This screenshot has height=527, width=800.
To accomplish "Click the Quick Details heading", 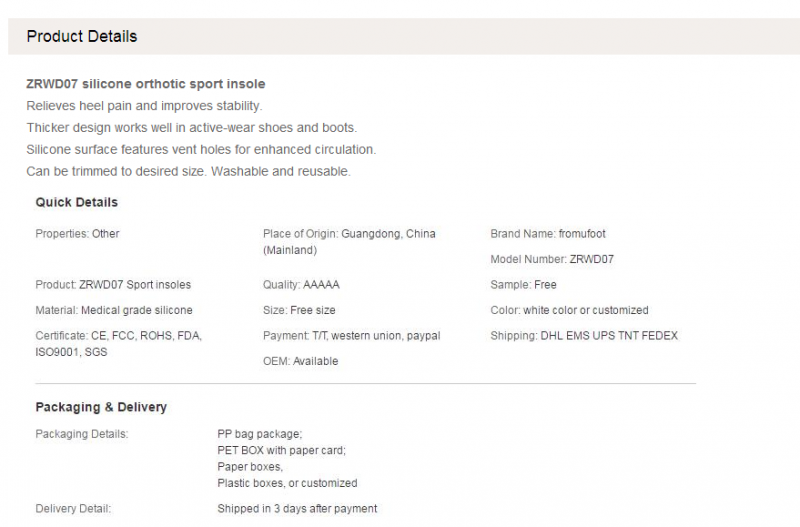I will [x=77, y=202].
